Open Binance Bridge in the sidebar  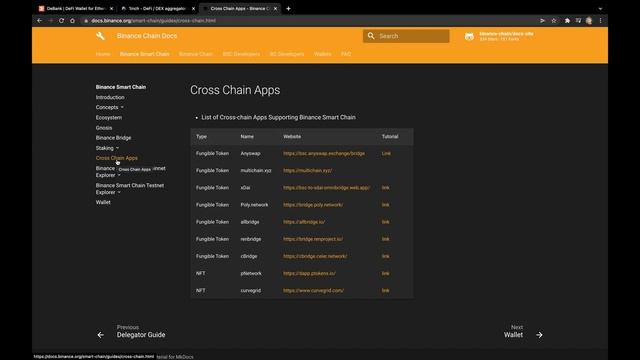pos(113,138)
